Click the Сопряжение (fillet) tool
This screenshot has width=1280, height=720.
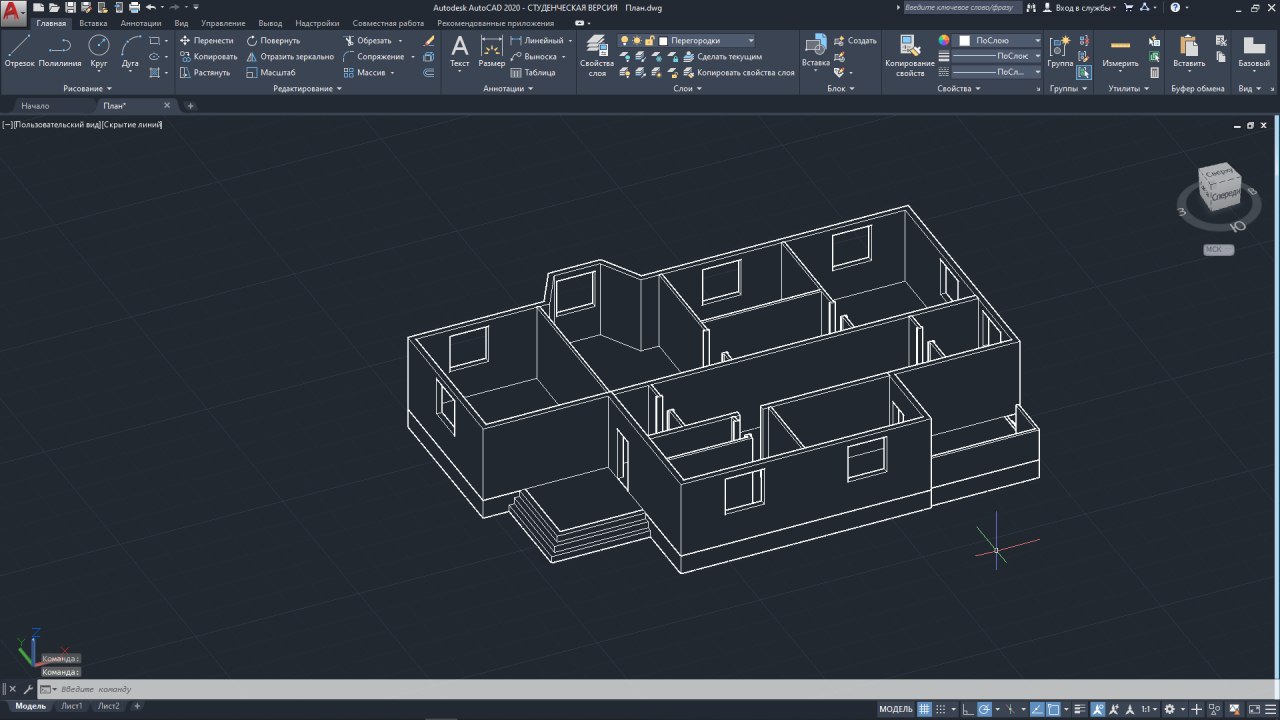click(373, 57)
